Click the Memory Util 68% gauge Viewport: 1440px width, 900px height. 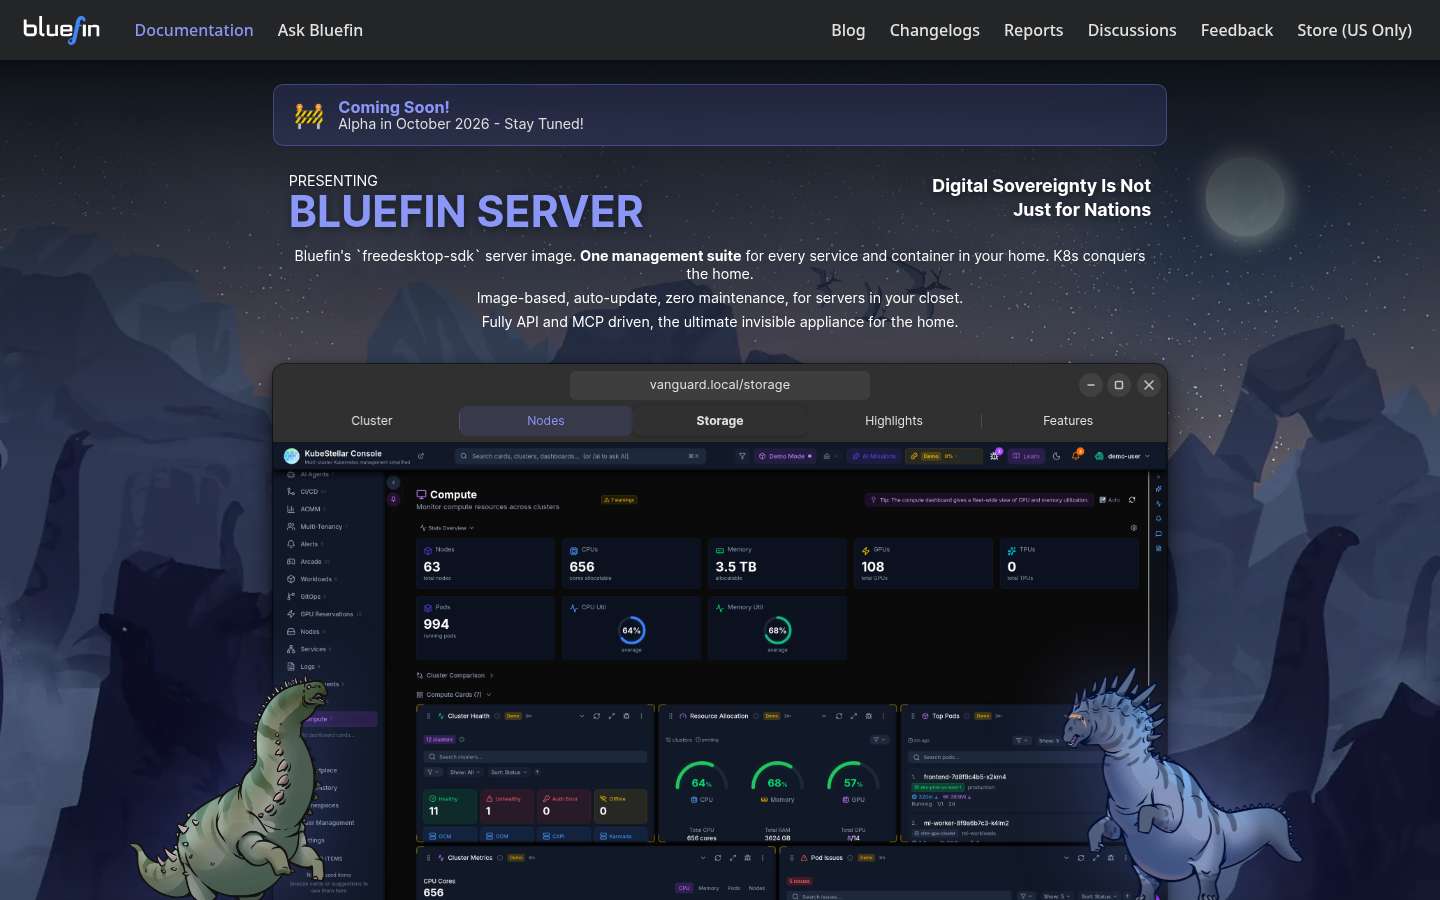tap(777, 630)
